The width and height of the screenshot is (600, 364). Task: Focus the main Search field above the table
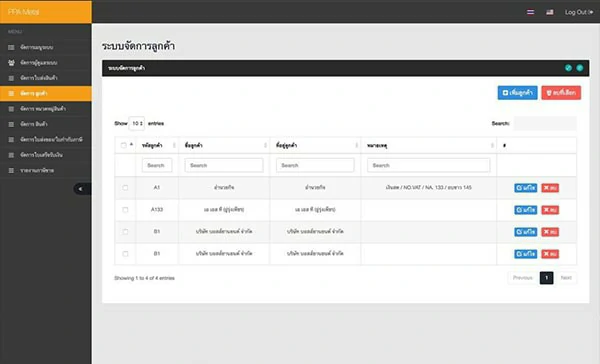[x=545, y=123]
